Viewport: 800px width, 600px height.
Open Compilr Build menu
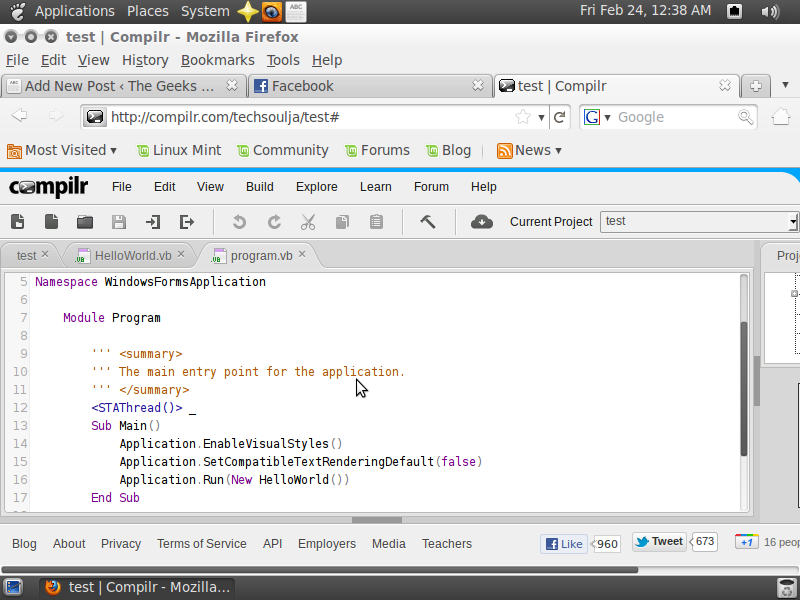tap(260, 187)
